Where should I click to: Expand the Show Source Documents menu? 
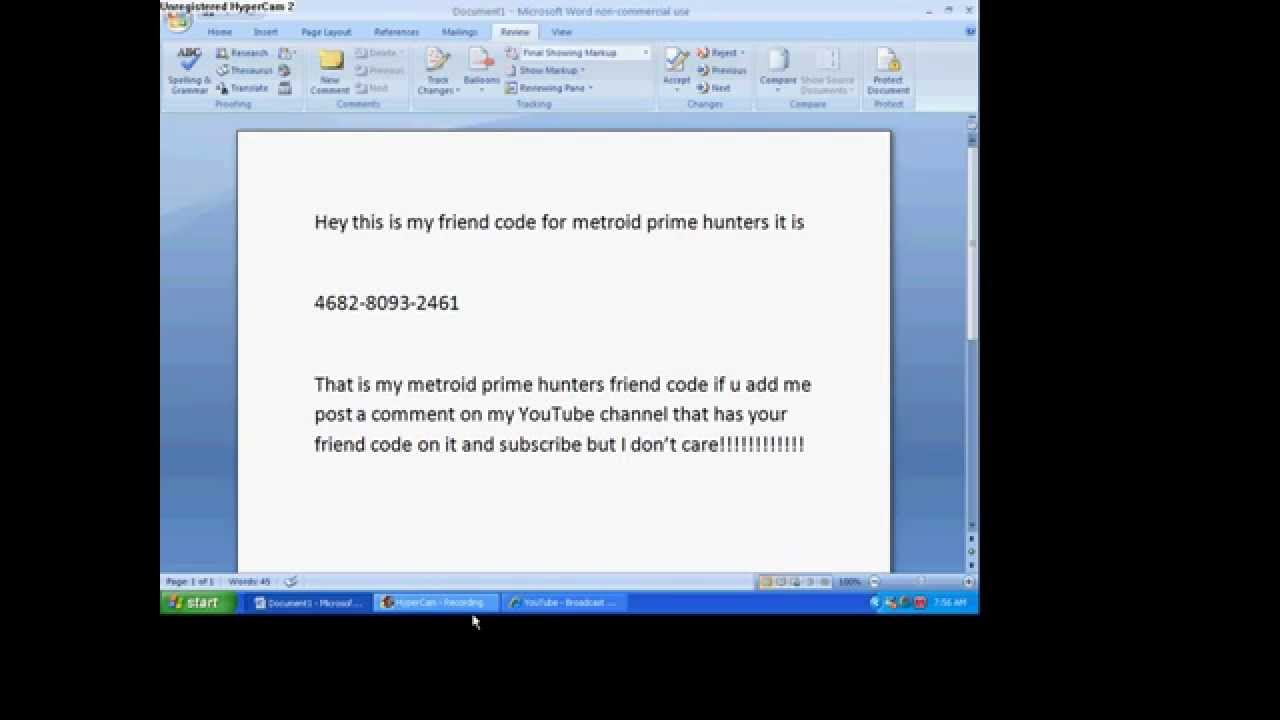click(x=827, y=71)
